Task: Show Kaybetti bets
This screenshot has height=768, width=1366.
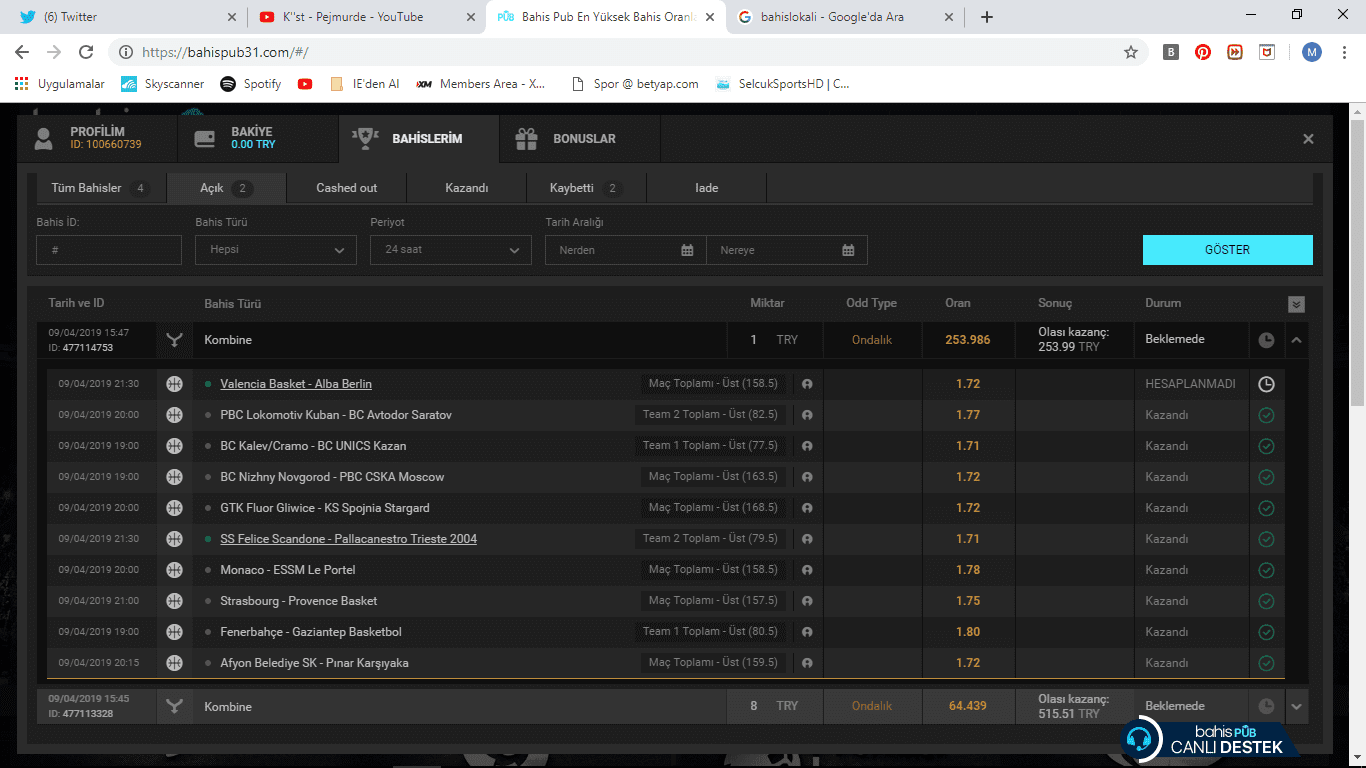Action: (x=587, y=188)
